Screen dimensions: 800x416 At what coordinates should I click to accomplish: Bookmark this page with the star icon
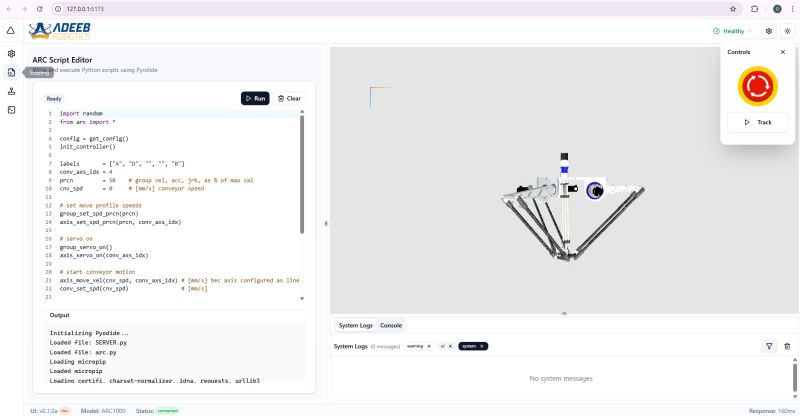pyautogui.click(x=733, y=9)
